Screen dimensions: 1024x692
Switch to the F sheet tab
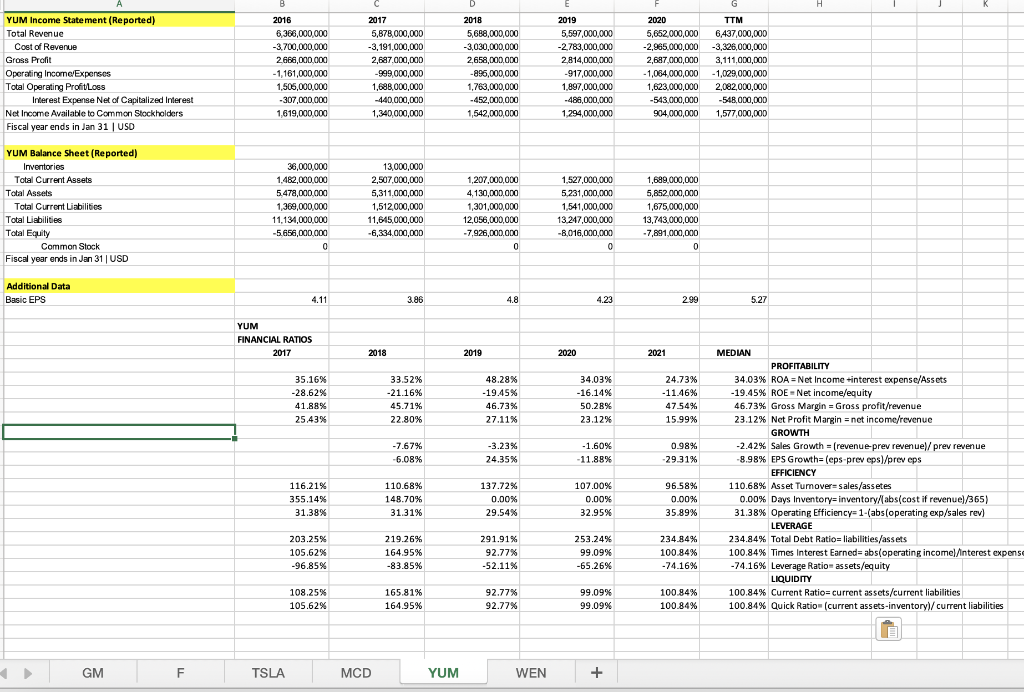click(180, 672)
